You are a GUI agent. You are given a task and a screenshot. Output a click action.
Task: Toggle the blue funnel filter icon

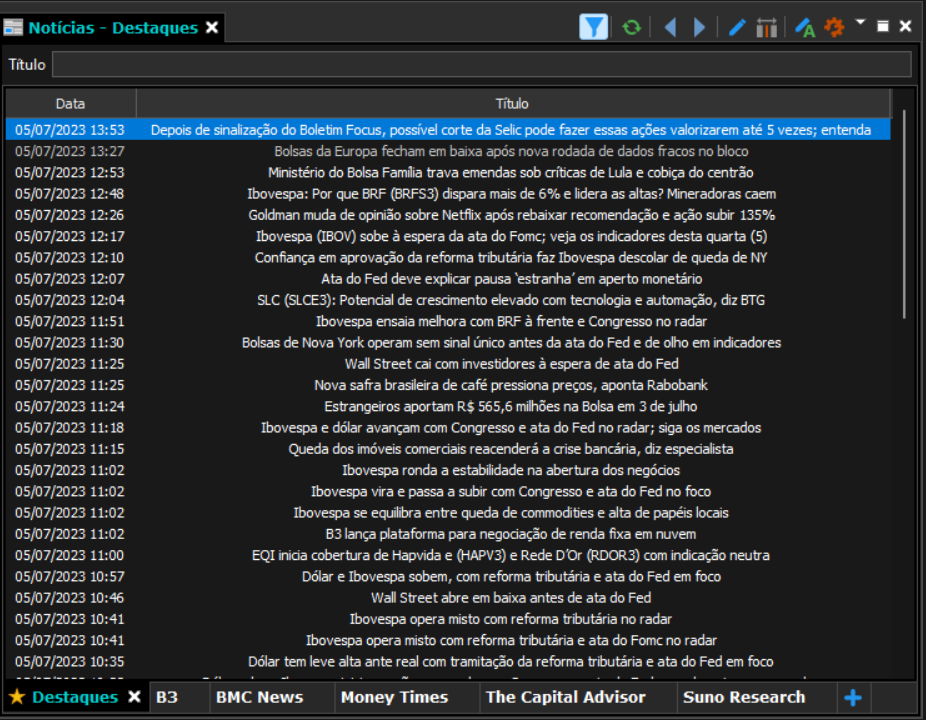[594, 27]
